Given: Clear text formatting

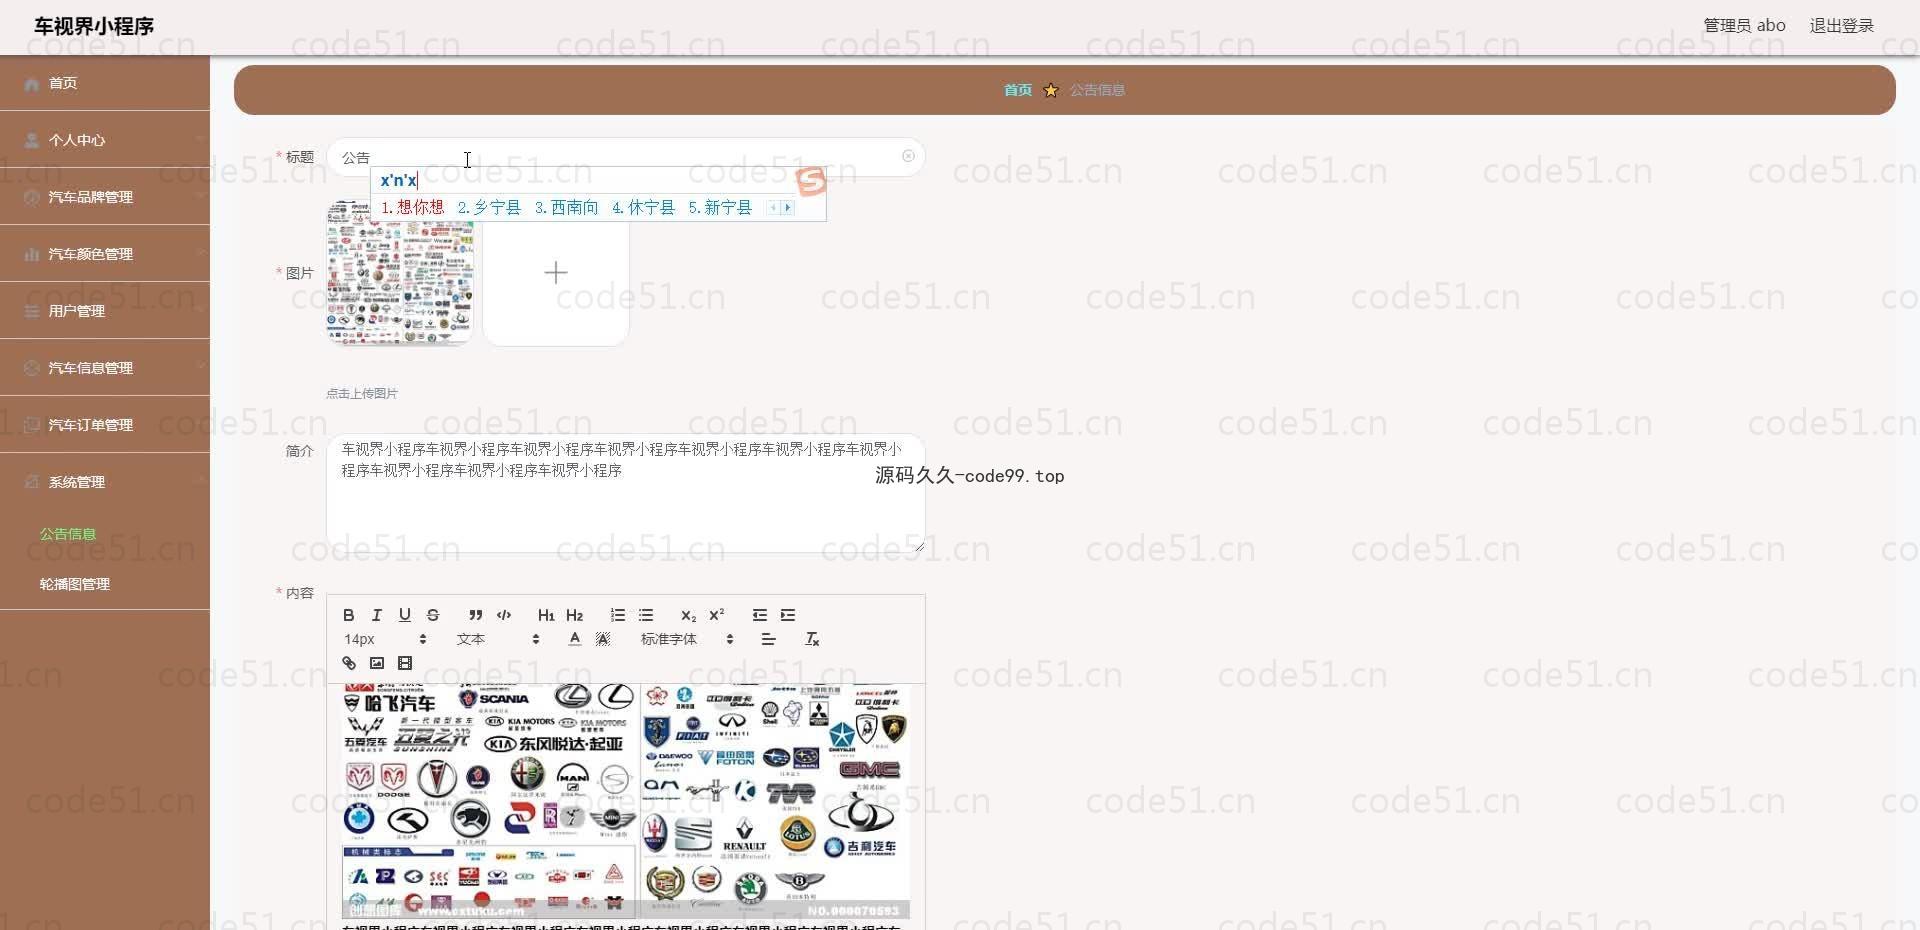Looking at the screenshot, I should tap(812, 639).
